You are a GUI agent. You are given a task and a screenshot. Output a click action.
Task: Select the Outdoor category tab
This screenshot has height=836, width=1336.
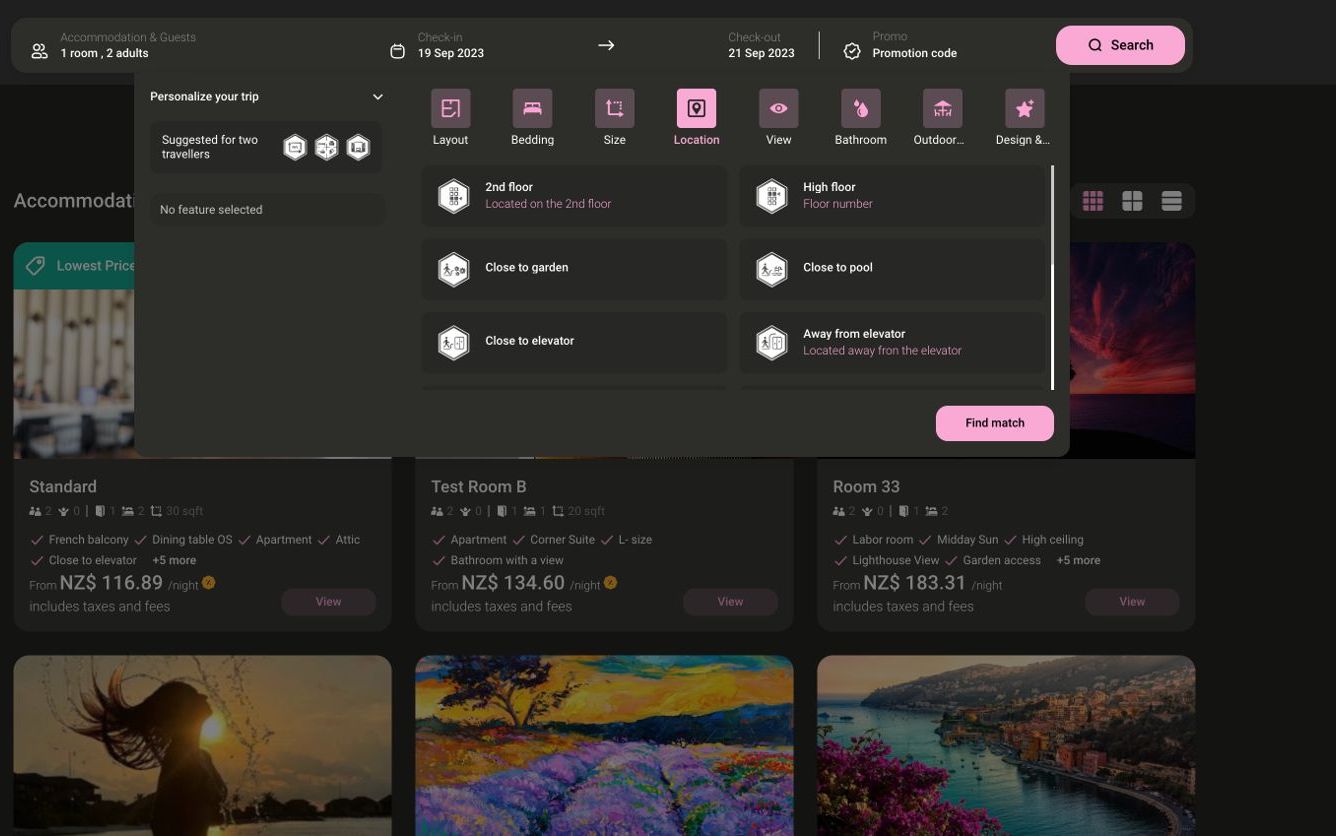point(942,118)
